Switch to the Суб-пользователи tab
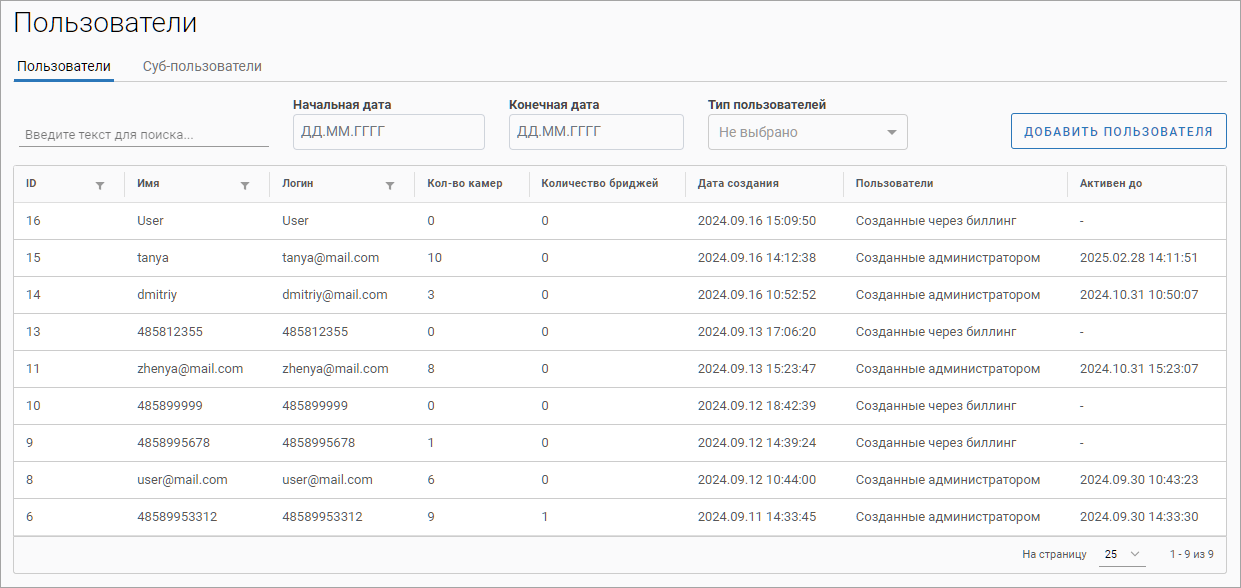Screen dimensions: 1241x588 coord(202,66)
